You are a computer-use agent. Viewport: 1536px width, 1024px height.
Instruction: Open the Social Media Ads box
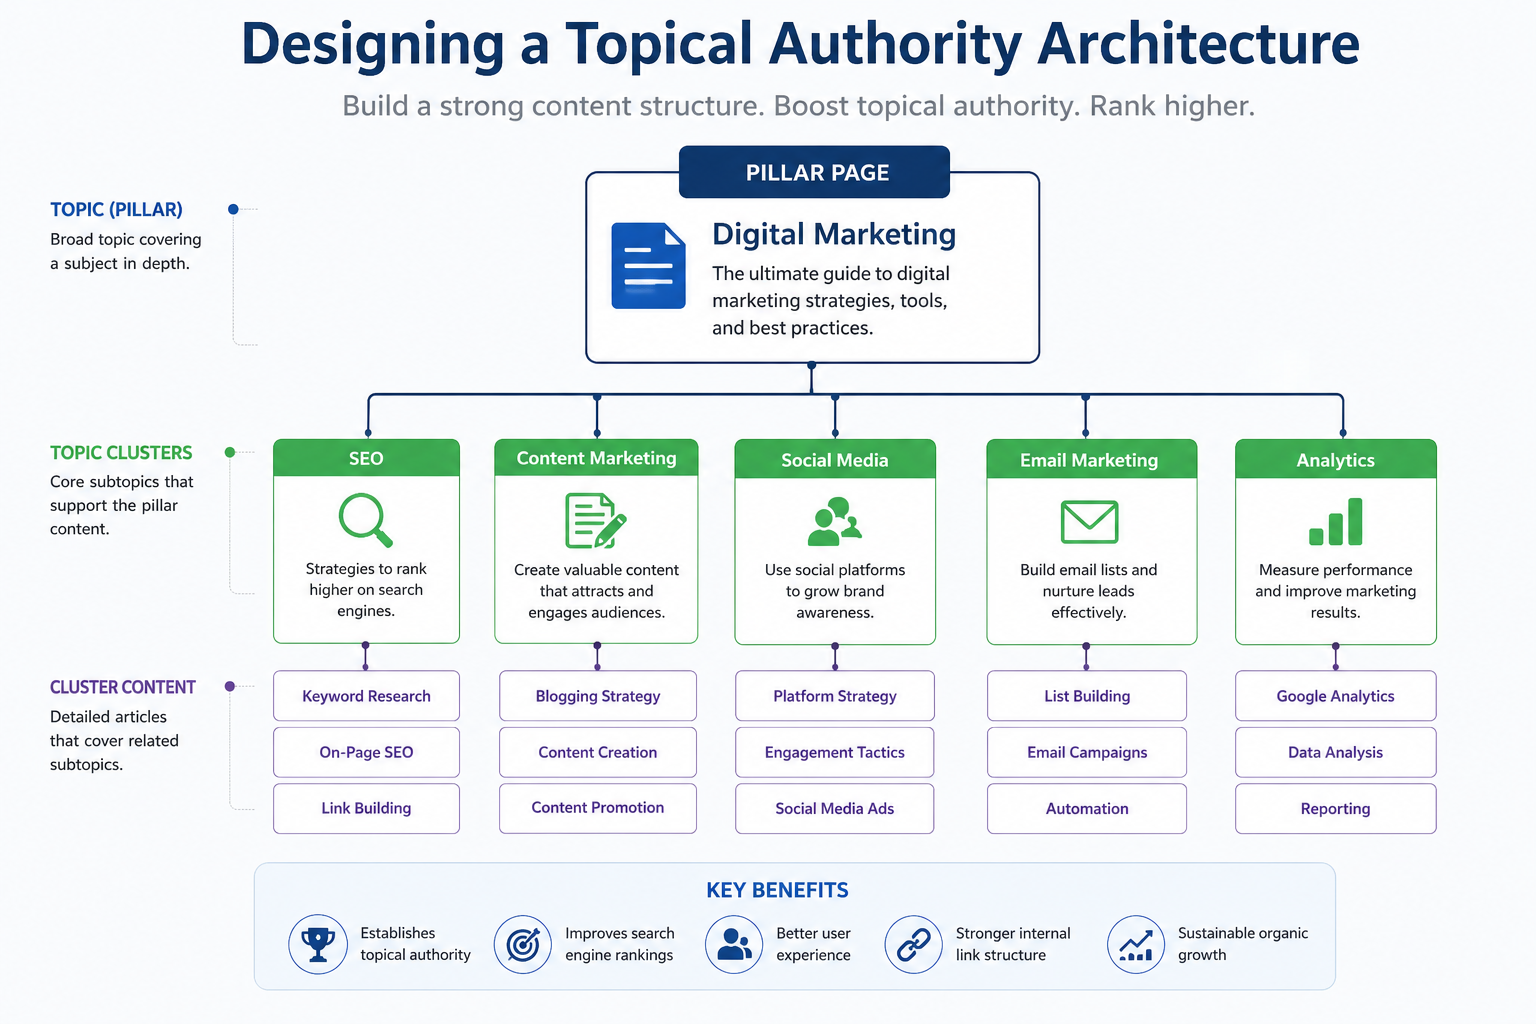coord(835,808)
